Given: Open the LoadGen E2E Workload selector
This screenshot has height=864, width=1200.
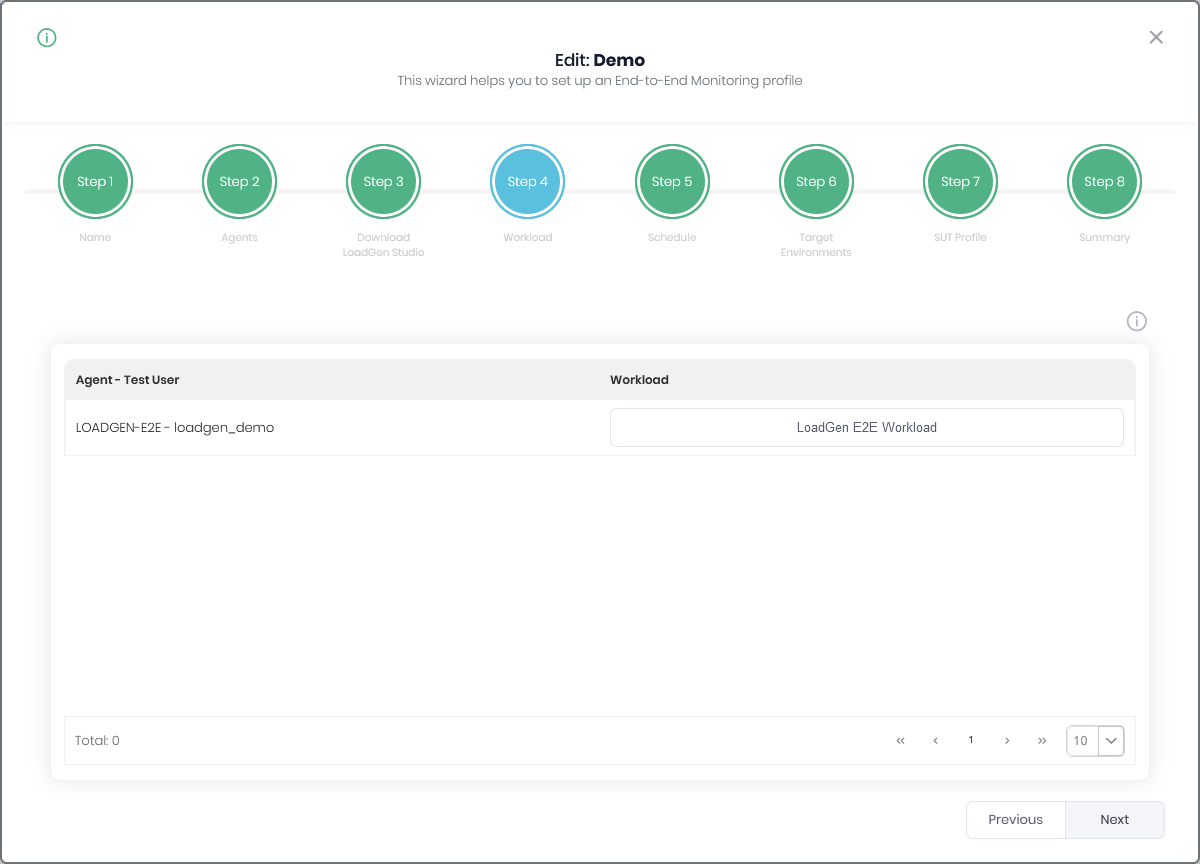Looking at the screenshot, I should (x=866, y=427).
